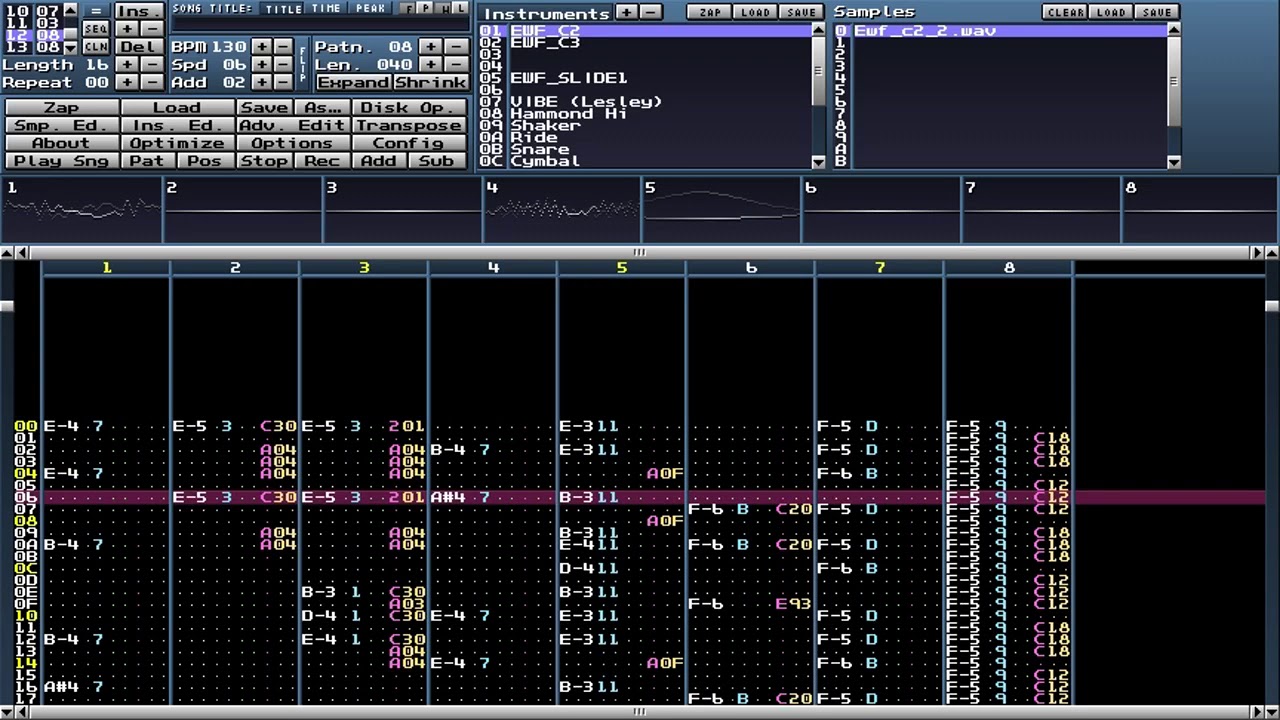Open the Disk Op. panel
The width and height of the screenshot is (1280, 720).
click(408, 108)
